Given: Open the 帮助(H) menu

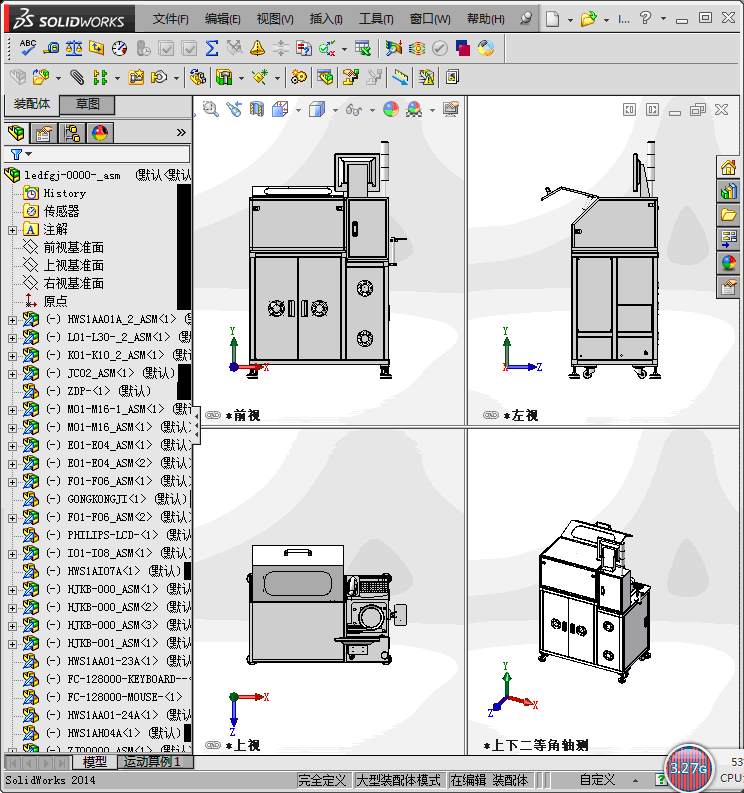Looking at the screenshot, I should point(486,19).
